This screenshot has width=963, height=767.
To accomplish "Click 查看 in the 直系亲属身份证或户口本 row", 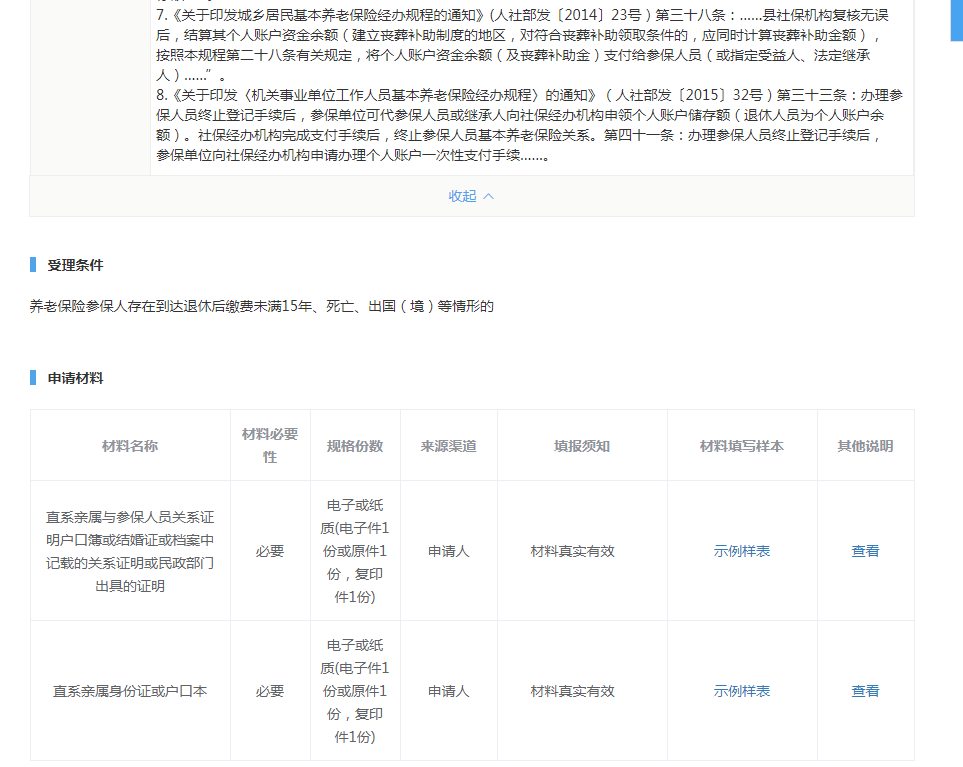I will pyautogui.click(x=865, y=691).
